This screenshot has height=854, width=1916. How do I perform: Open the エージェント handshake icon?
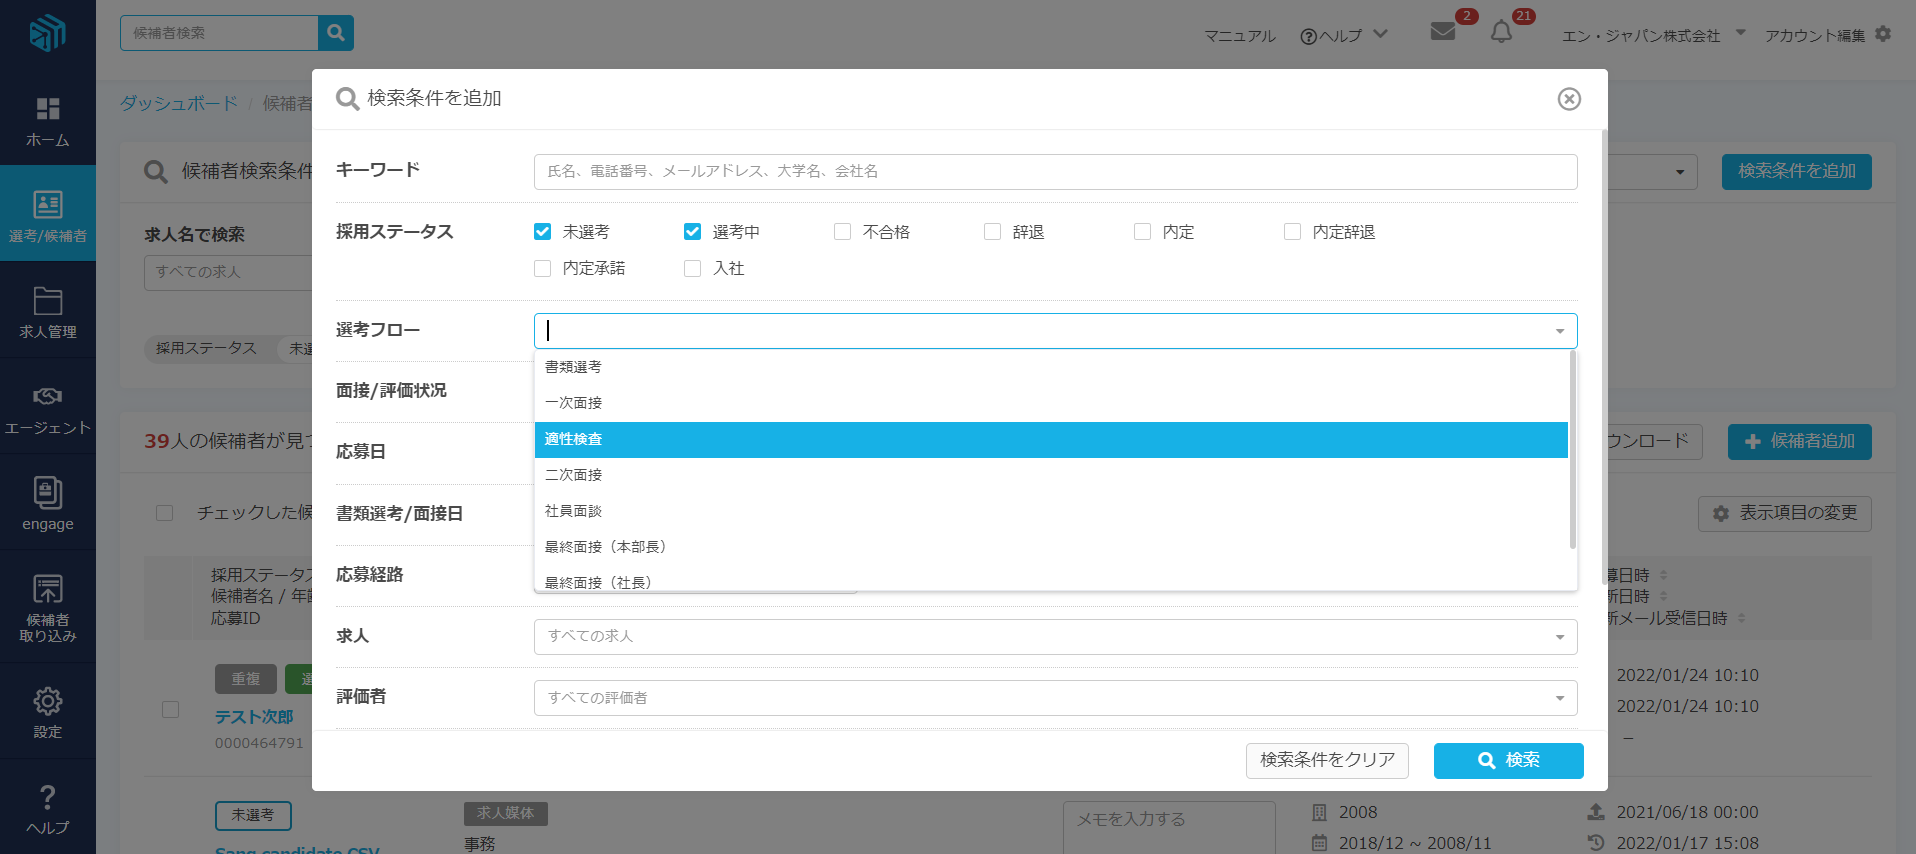pyautogui.click(x=47, y=396)
